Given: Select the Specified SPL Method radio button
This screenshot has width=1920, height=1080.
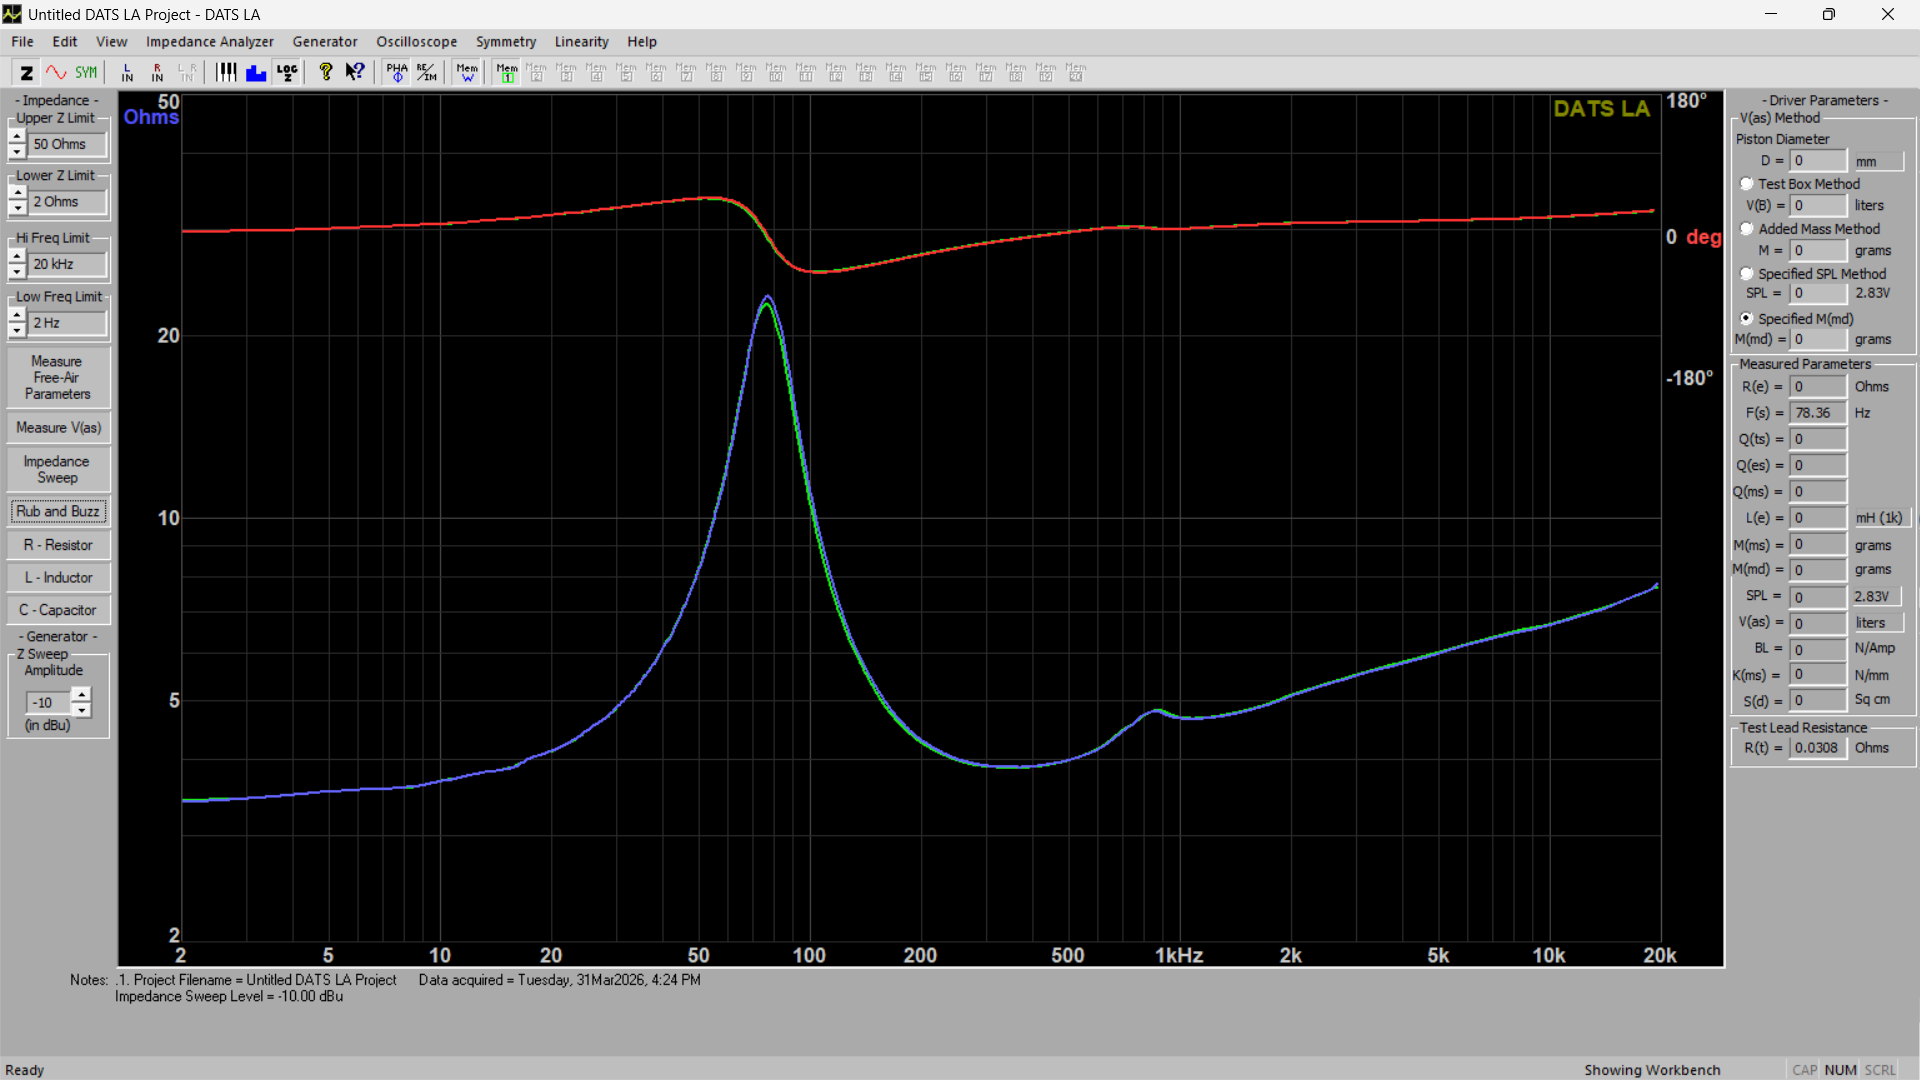Looking at the screenshot, I should pyautogui.click(x=1747, y=274).
